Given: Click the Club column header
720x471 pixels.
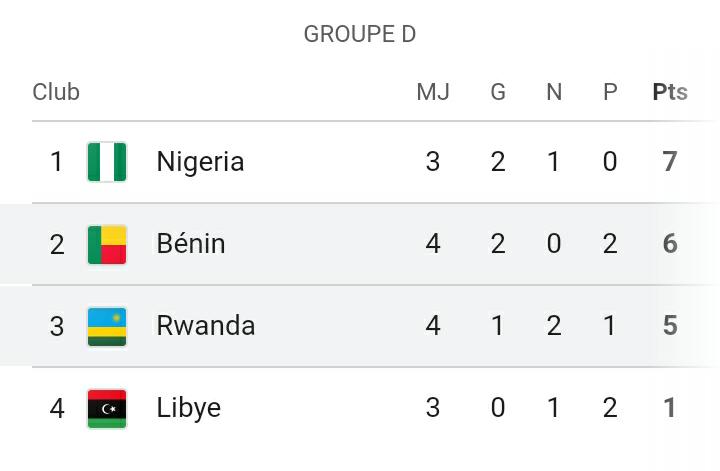Looking at the screenshot, I should (56, 92).
